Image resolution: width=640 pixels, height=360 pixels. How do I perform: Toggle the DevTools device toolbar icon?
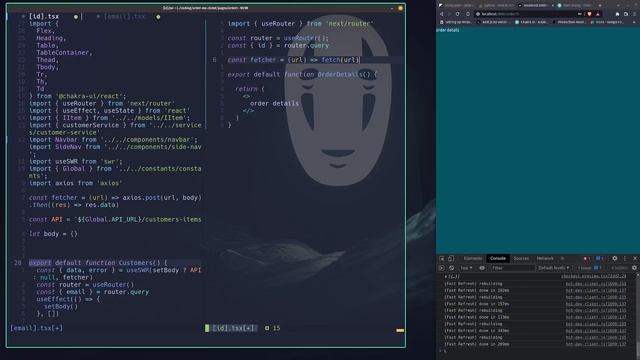click(451, 258)
